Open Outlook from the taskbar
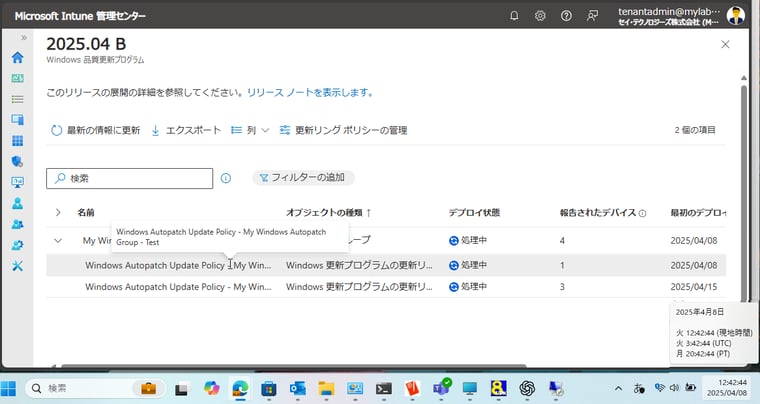Screen dimensions: 760x404 (297, 388)
